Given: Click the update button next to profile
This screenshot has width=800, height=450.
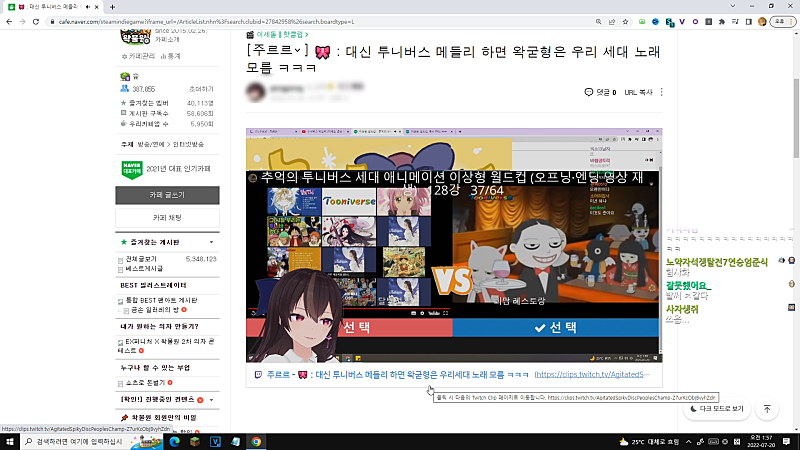Looking at the screenshot, I should click(x=783, y=22).
